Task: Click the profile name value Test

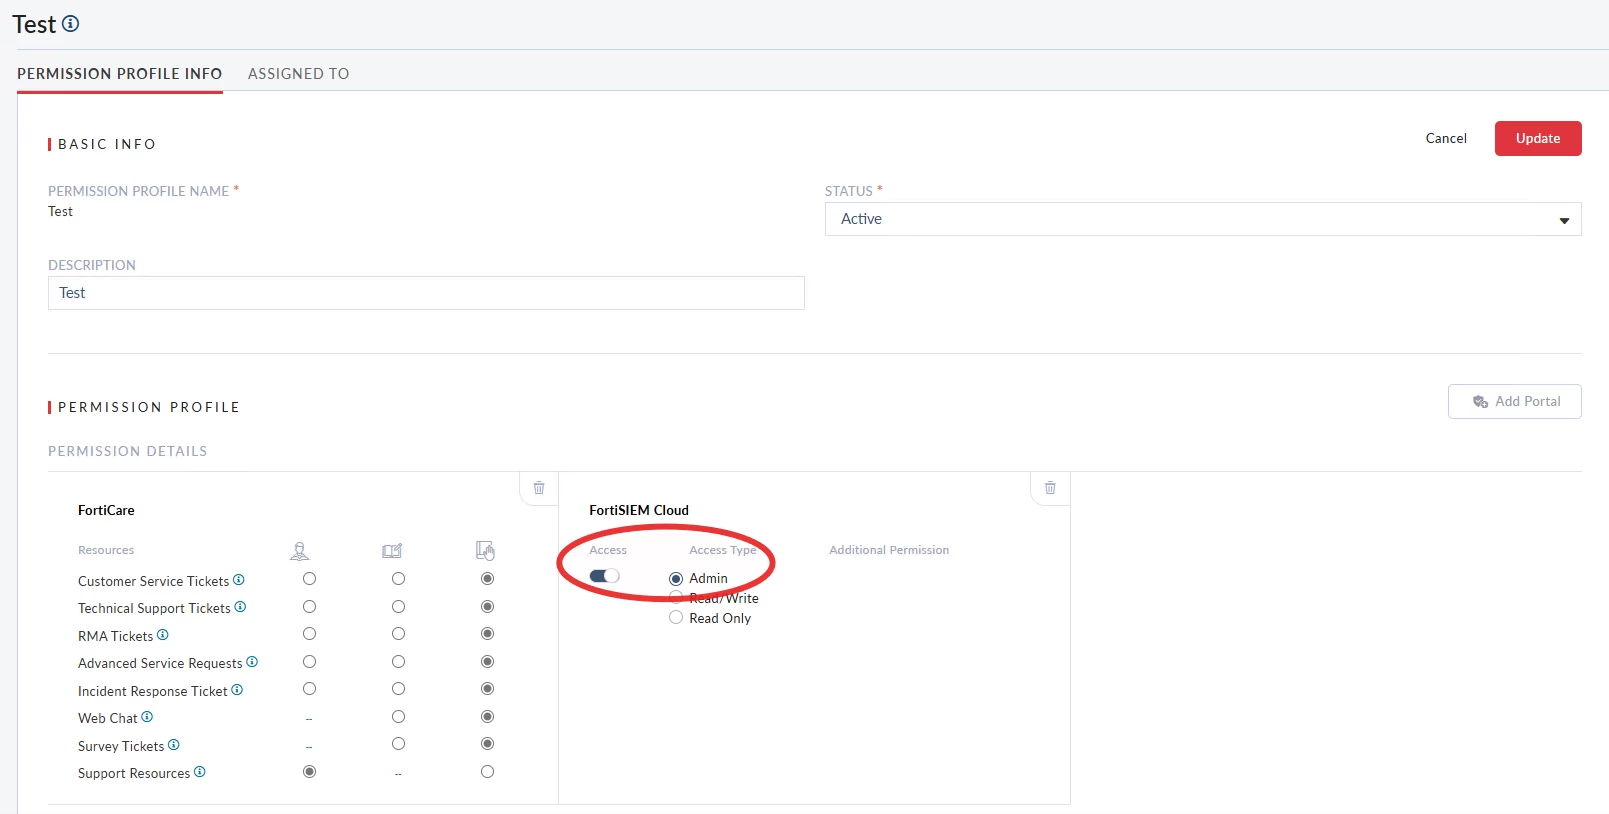Action: point(60,212)
